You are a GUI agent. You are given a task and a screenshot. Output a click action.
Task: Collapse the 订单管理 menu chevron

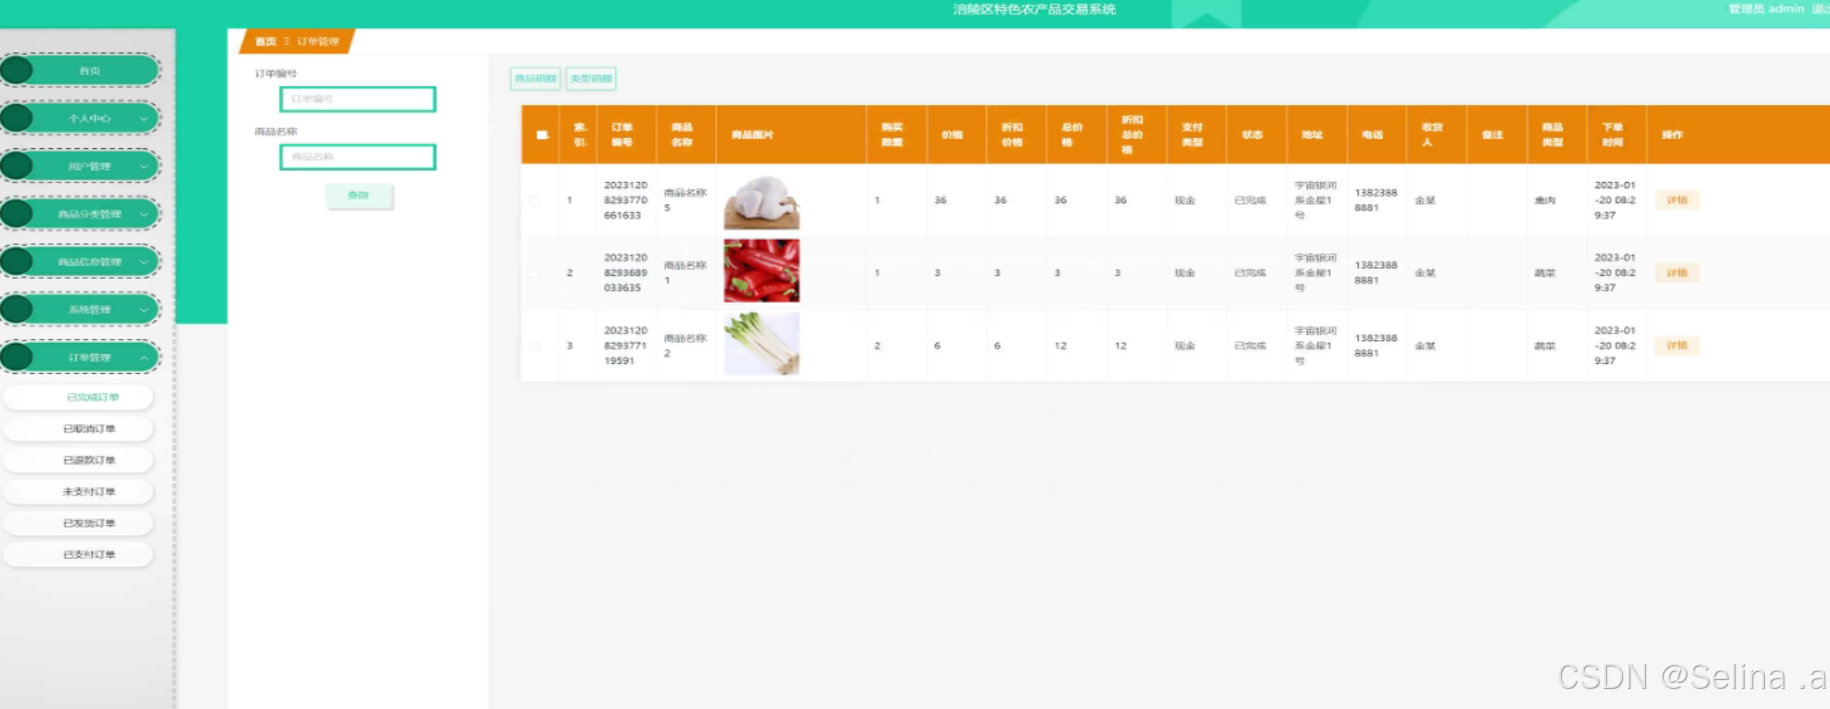(x=144, y=358)
